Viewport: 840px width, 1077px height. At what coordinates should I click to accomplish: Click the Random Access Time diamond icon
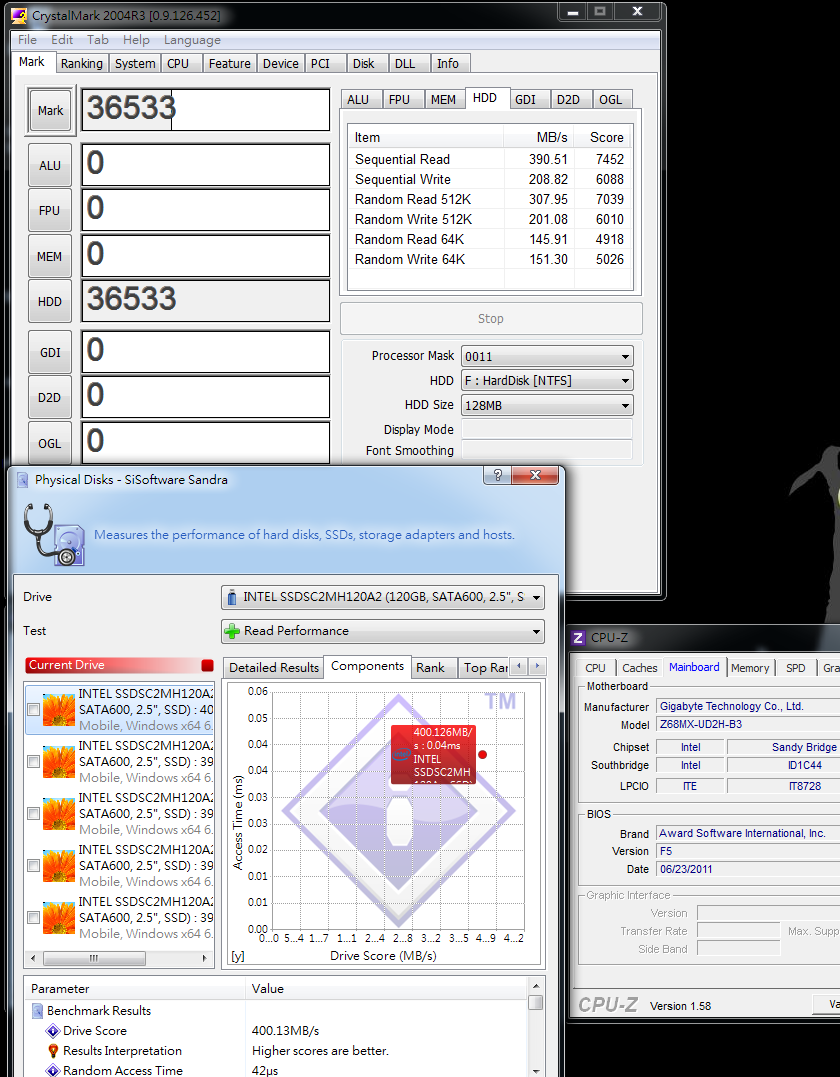click(53, 1070)
